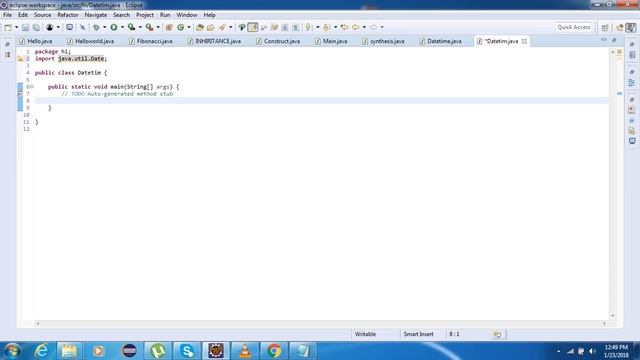
Task: Click the Search flashlight icon
Action: tap(222, 27)
